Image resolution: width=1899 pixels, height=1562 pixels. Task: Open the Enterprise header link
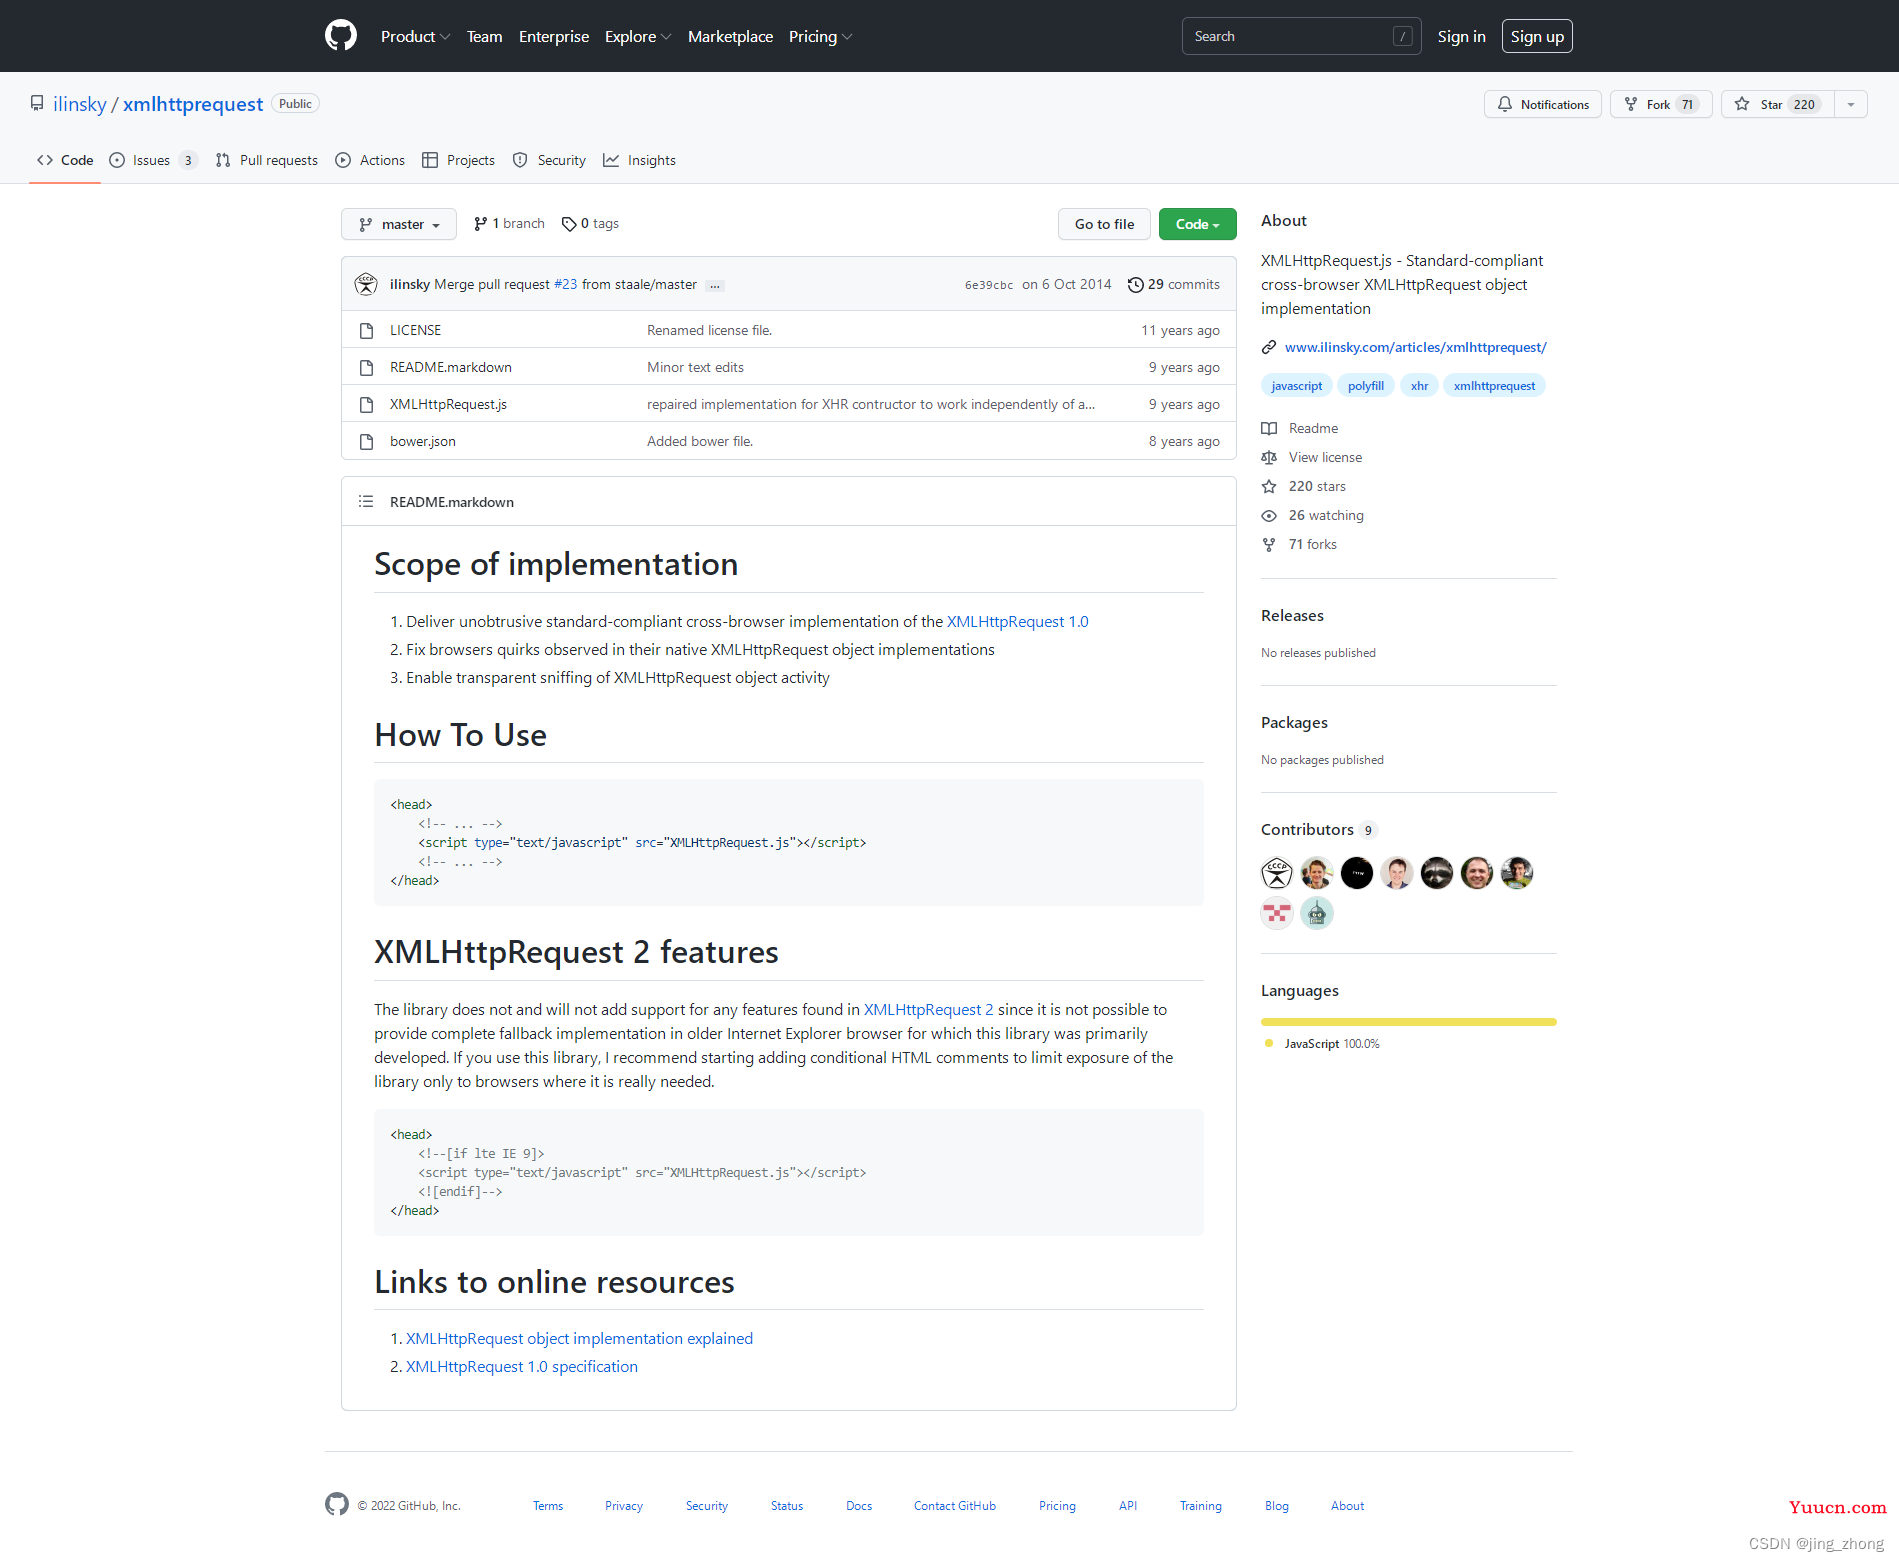tap(554, 36)
